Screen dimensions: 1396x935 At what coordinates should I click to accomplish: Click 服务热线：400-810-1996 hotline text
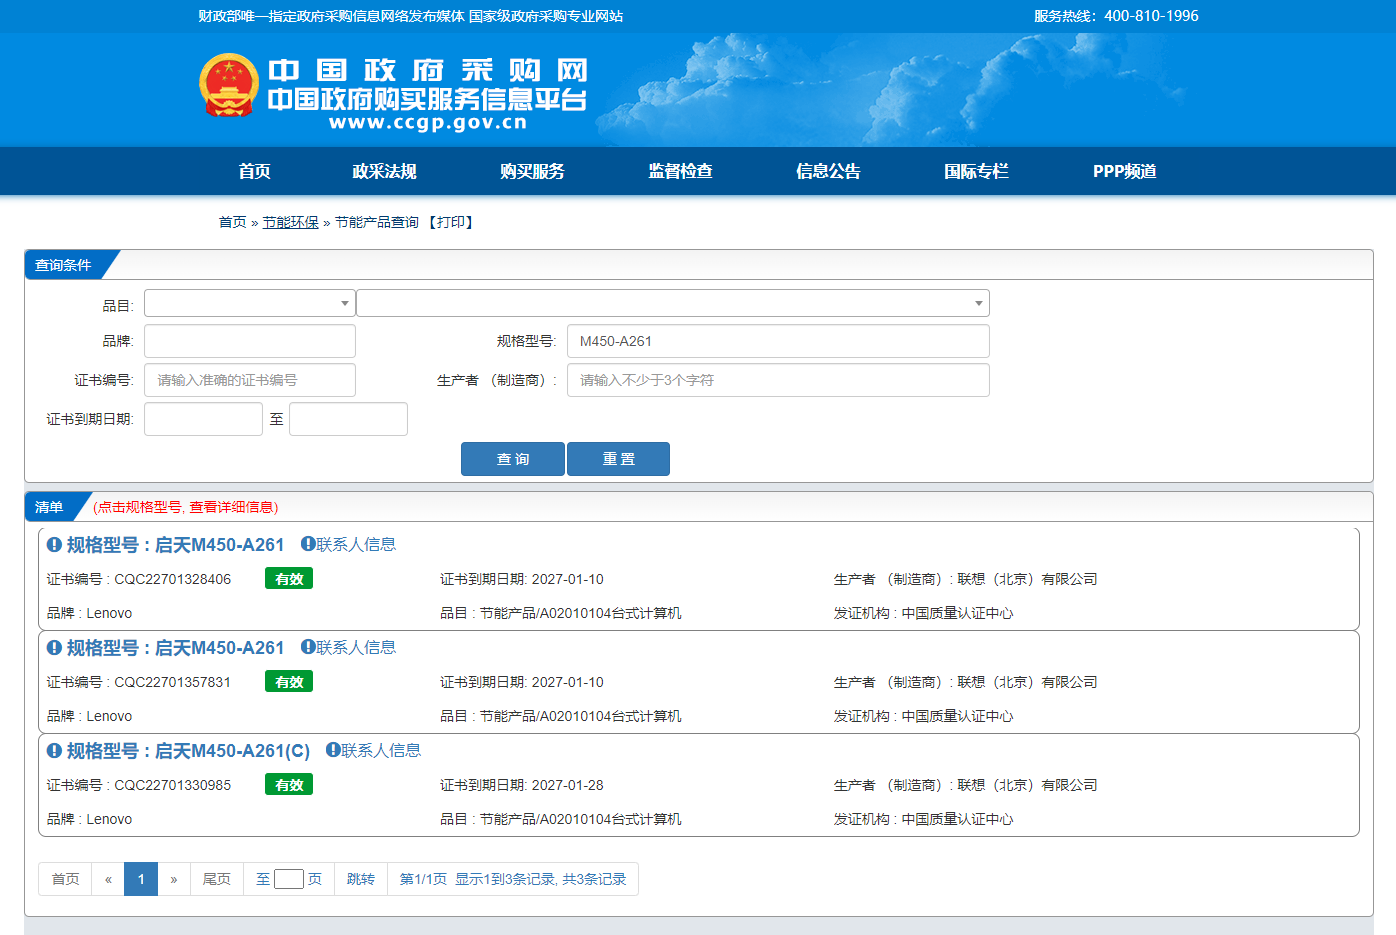point(1116,16)
